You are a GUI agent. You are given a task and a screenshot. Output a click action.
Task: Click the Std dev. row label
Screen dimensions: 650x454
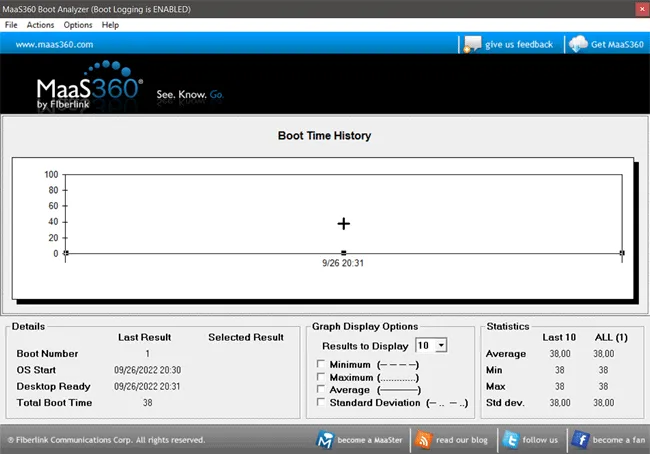click(x=505, y=403)
